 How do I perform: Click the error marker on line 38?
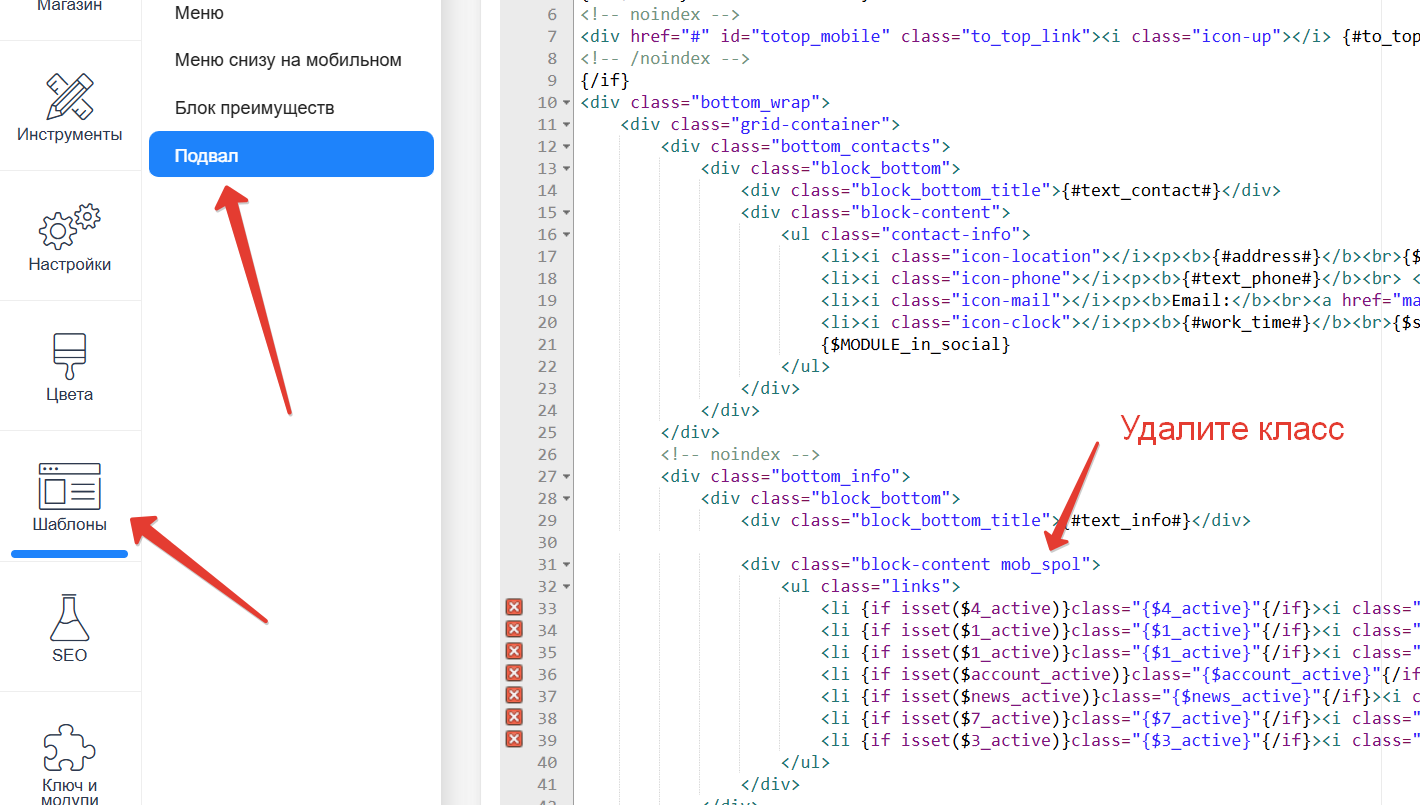coord(514,718)
